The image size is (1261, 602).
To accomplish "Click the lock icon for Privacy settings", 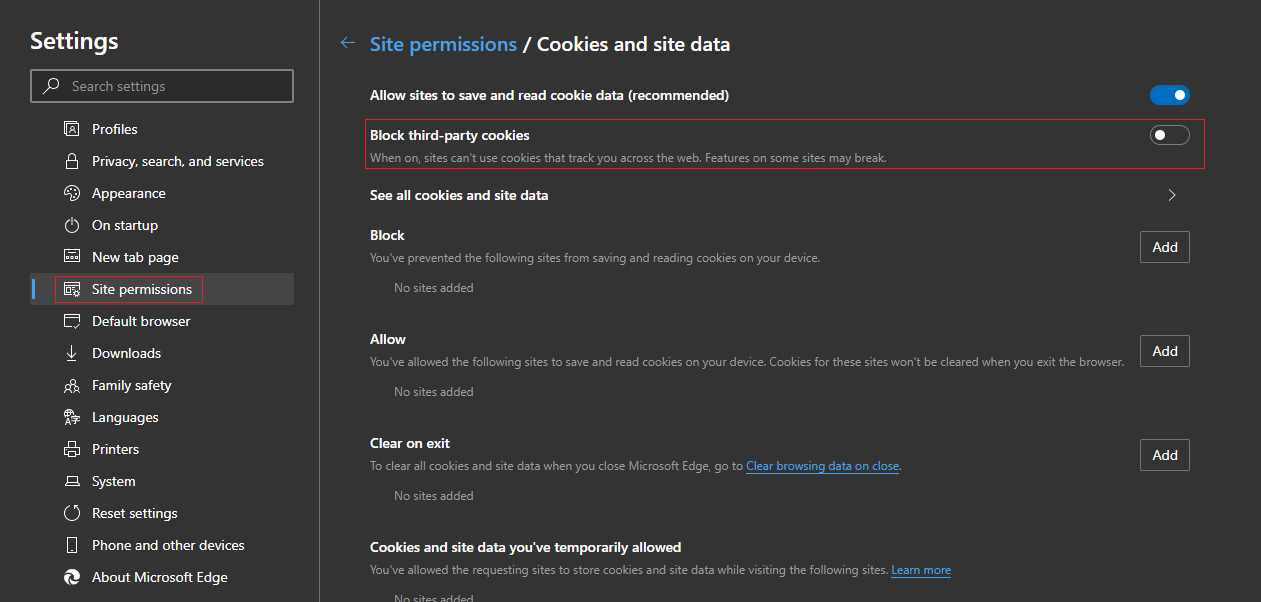I will coord(71,161).
